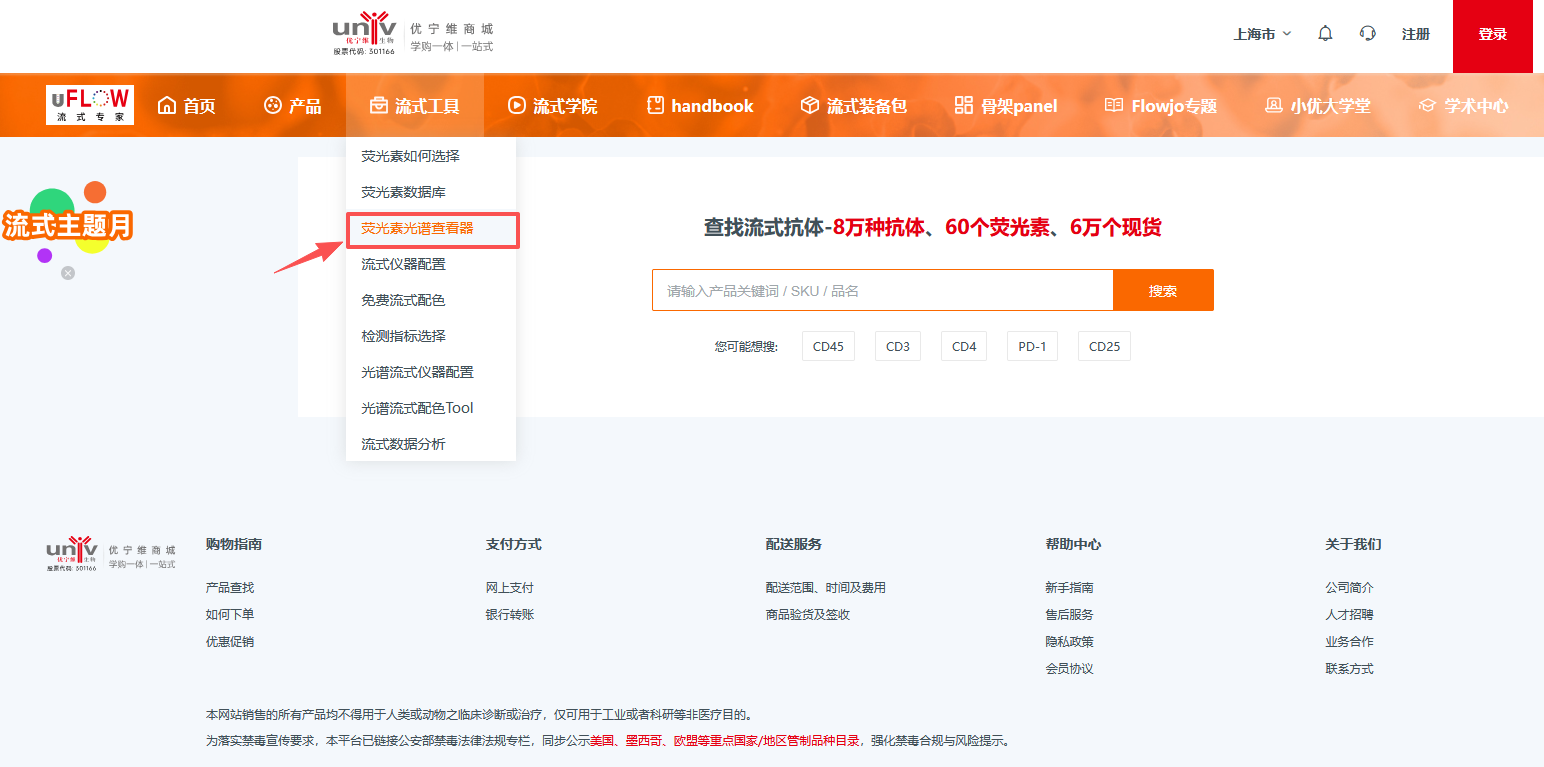Click the CD4 suggested search tag
1544x767 pixels.
[x=964, y=347]
